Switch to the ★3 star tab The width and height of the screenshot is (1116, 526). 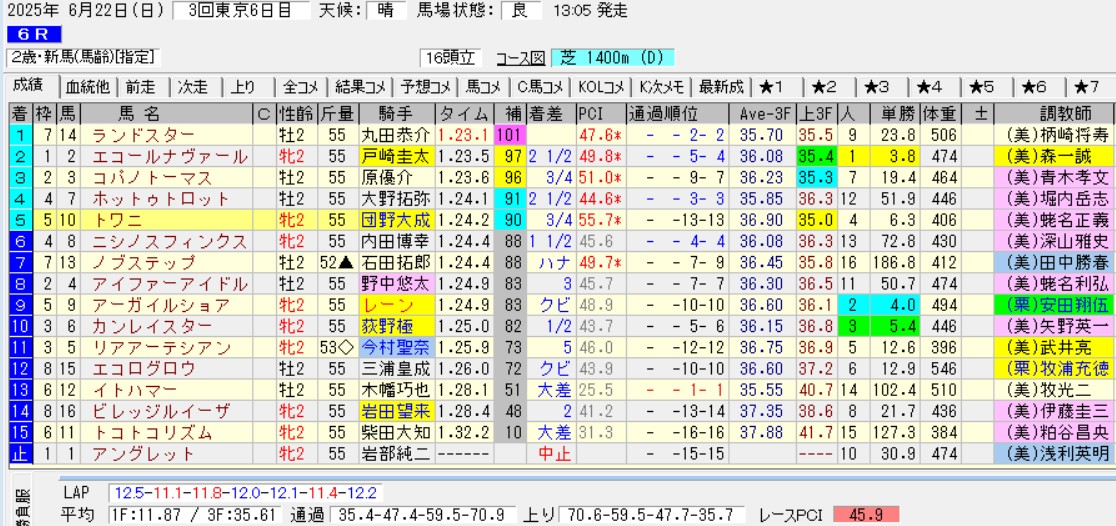(x=883, y=86)
